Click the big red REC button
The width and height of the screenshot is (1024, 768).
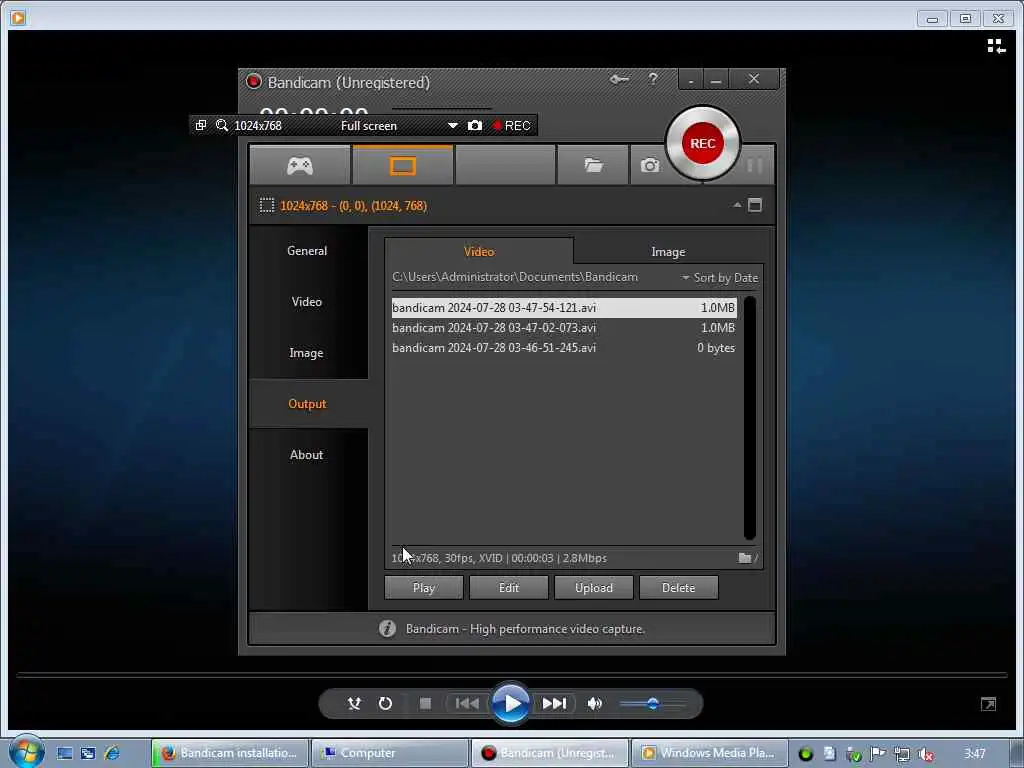click(703, 144)
